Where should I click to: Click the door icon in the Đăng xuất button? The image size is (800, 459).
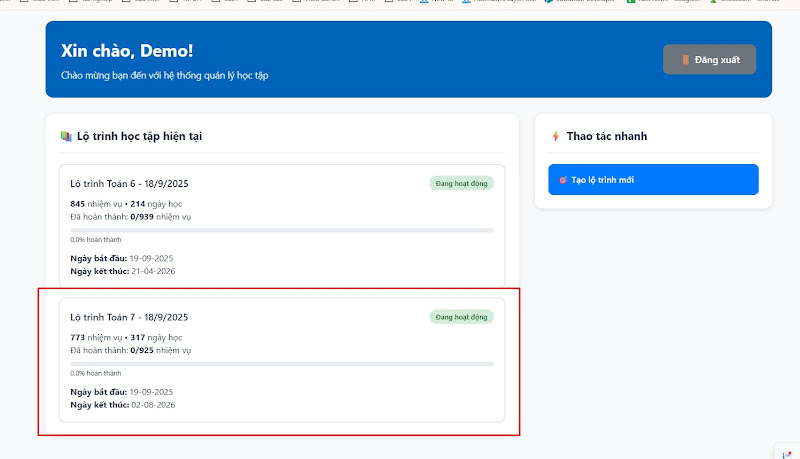(x=685, y=60)
